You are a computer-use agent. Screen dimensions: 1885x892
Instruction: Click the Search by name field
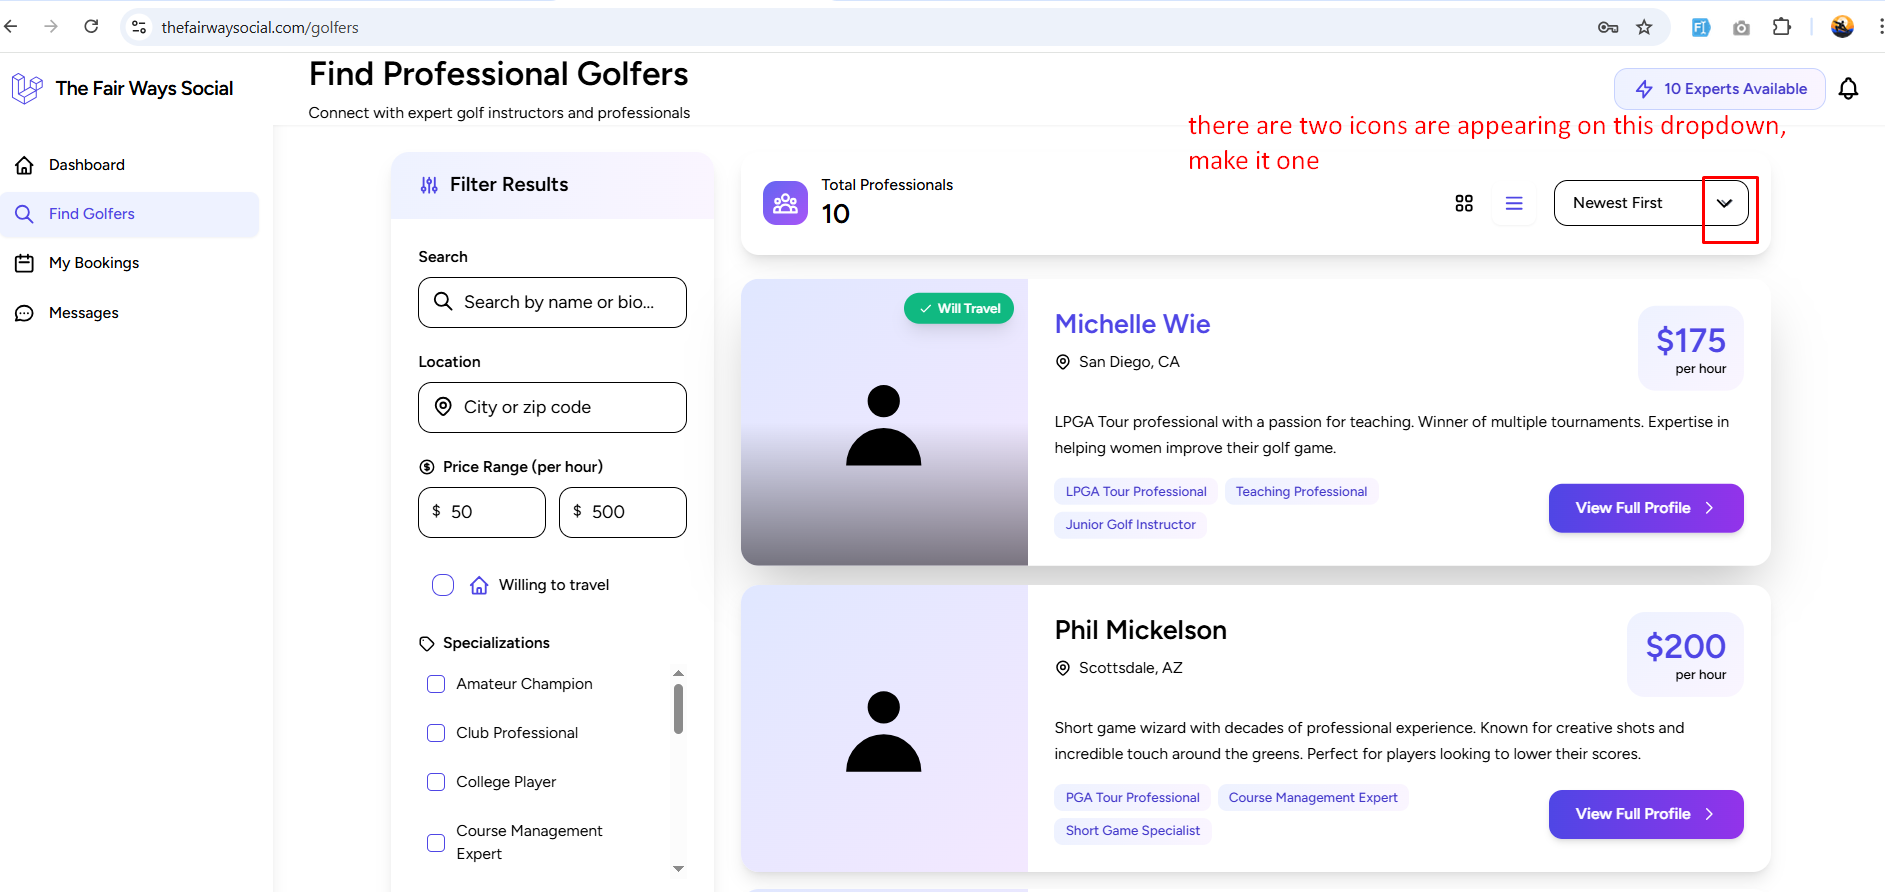click(x=559, y=302)
